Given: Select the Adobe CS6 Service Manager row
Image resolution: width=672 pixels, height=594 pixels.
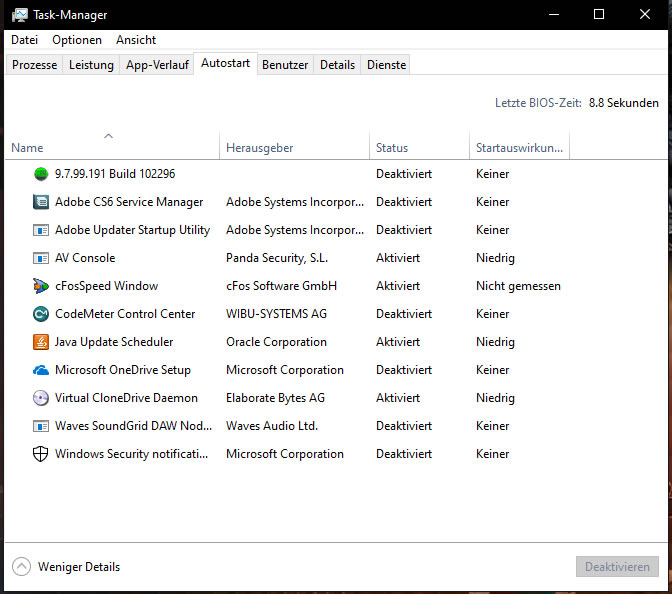Looking at the screenshot, I should pyautogui.click(x=336, y=202).
